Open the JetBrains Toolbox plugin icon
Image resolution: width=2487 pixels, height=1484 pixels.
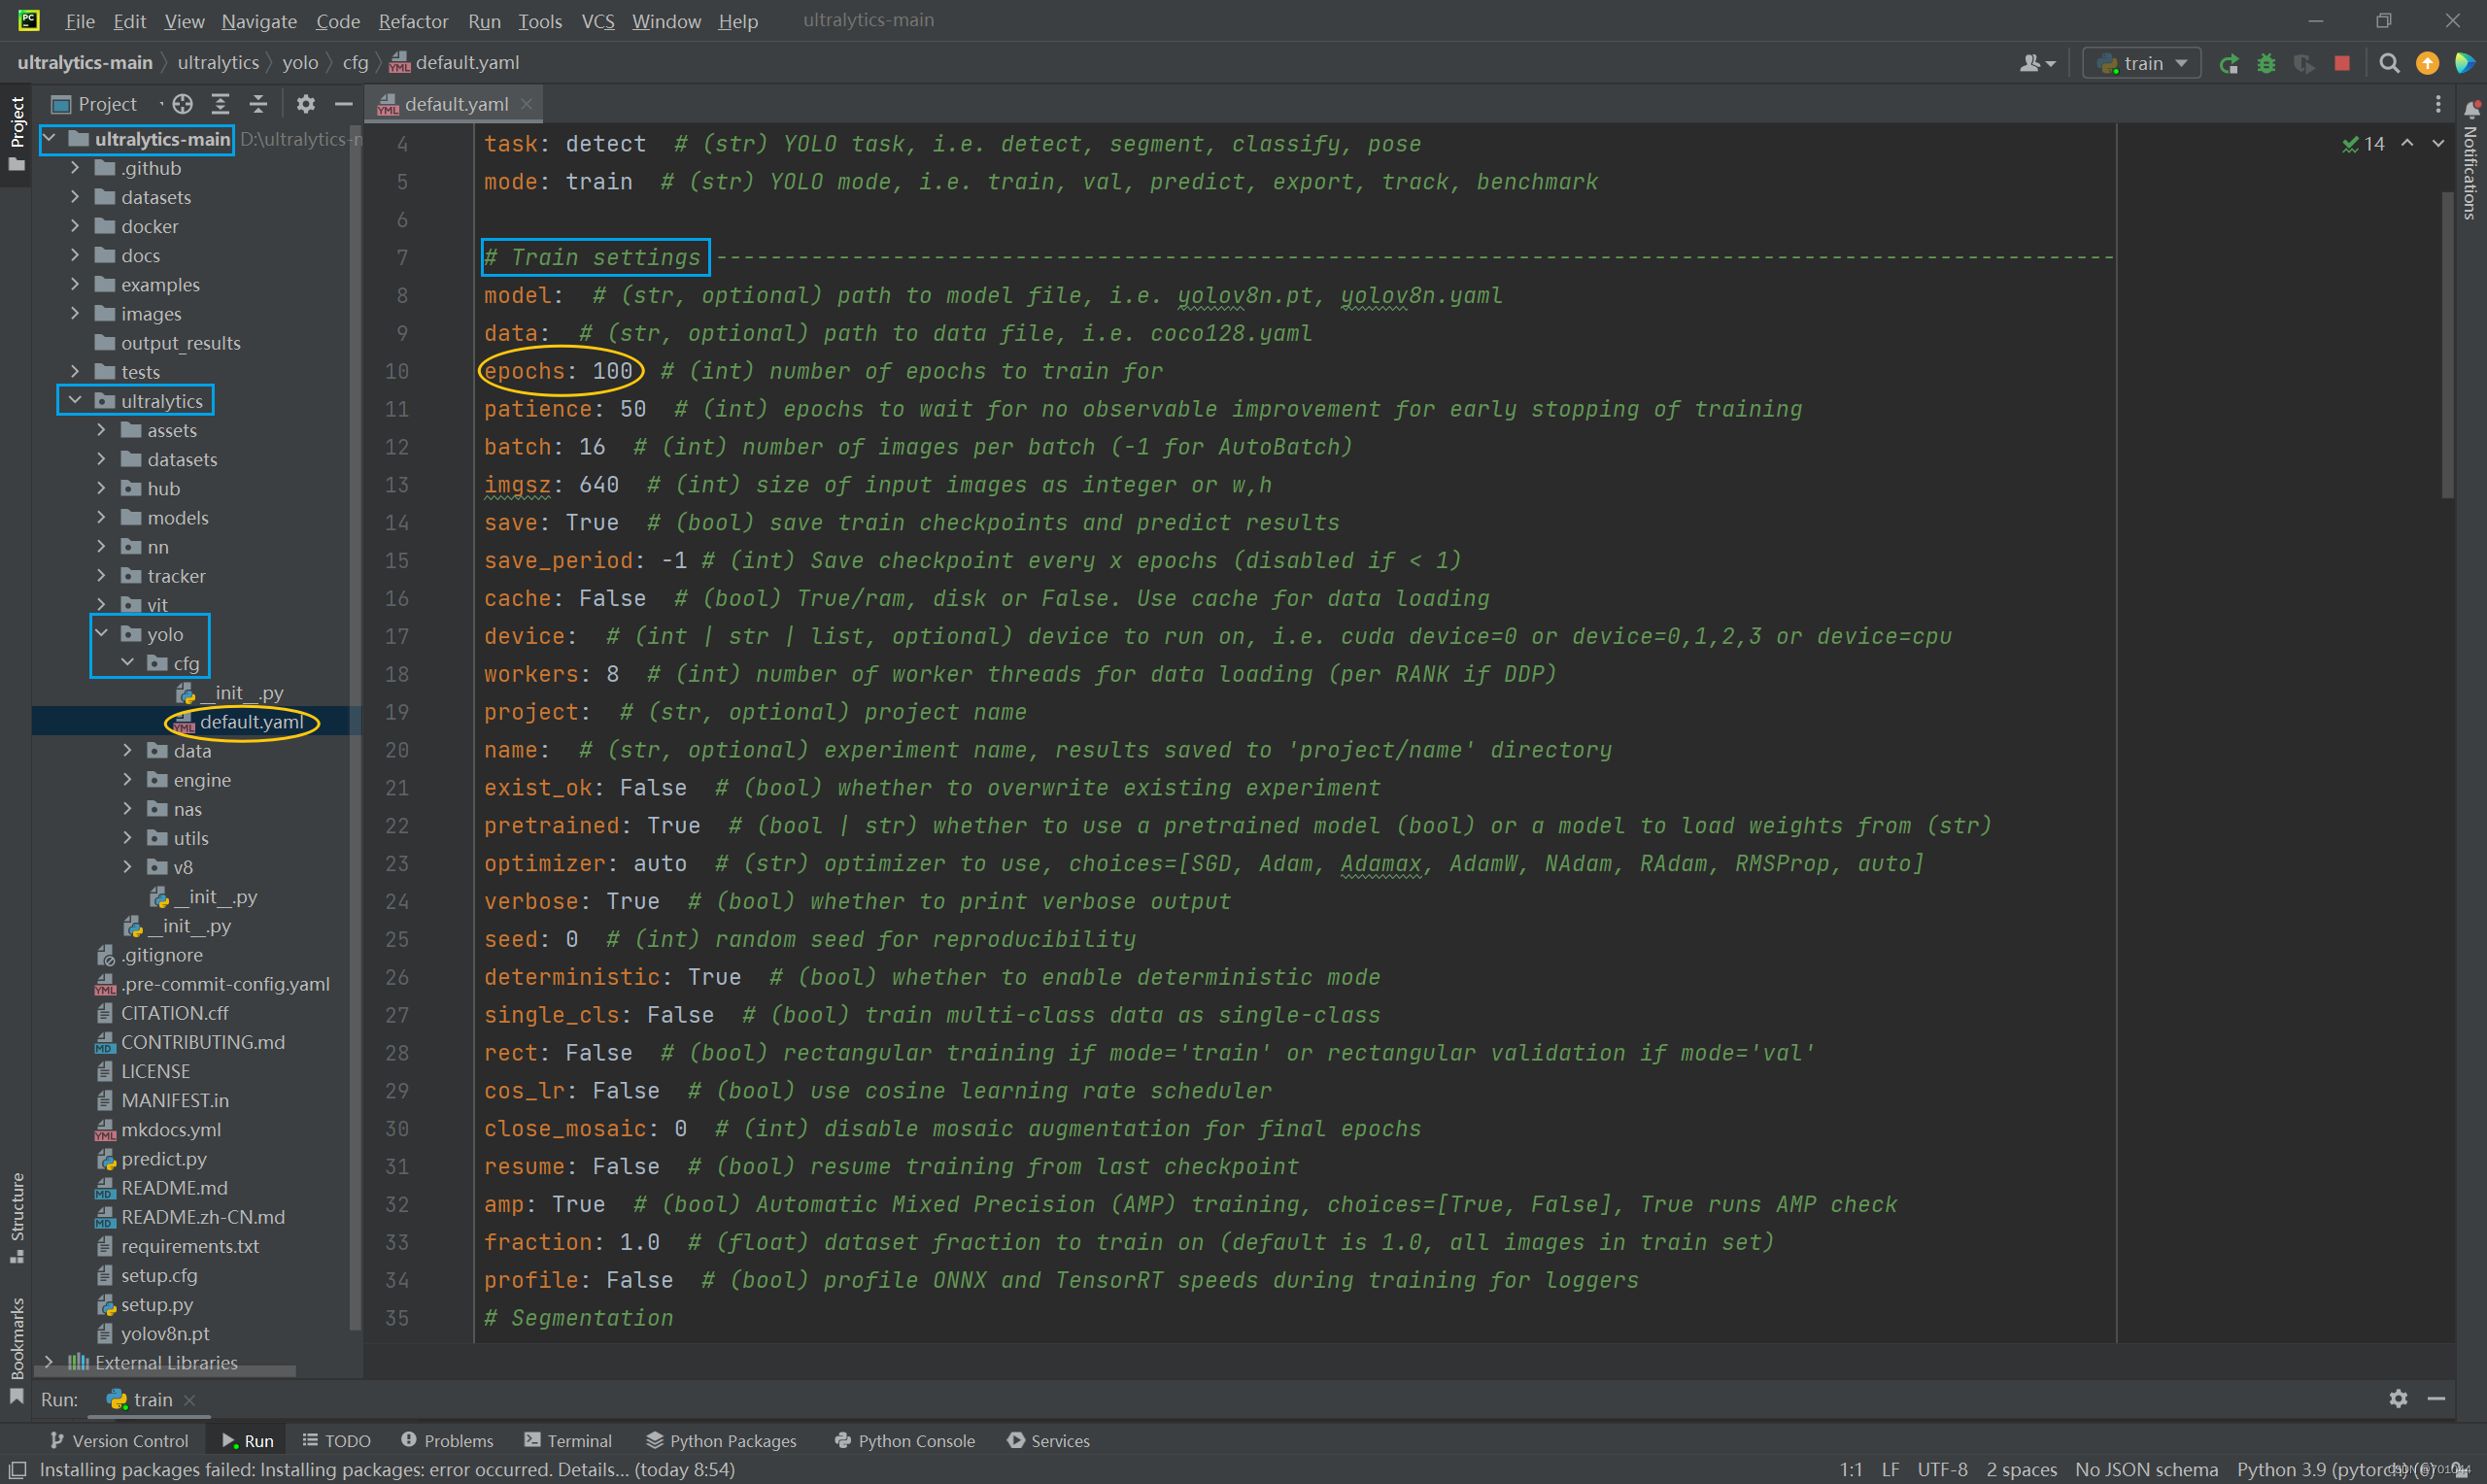pos(2465,64)
